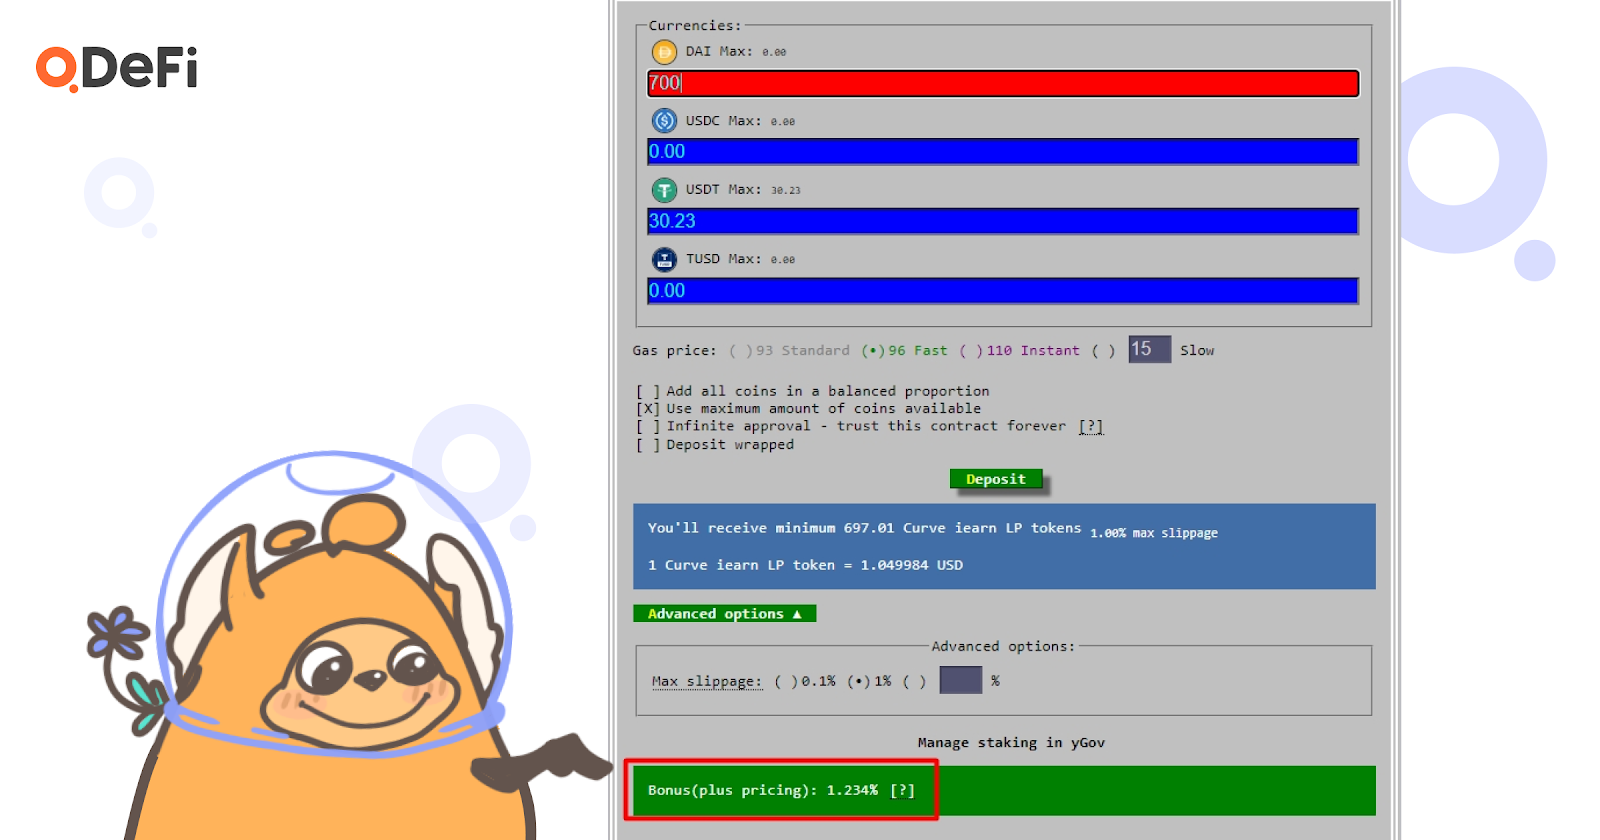Enable Add all coins in balanced proportion
1600x840 pixels.
(648, 392)
